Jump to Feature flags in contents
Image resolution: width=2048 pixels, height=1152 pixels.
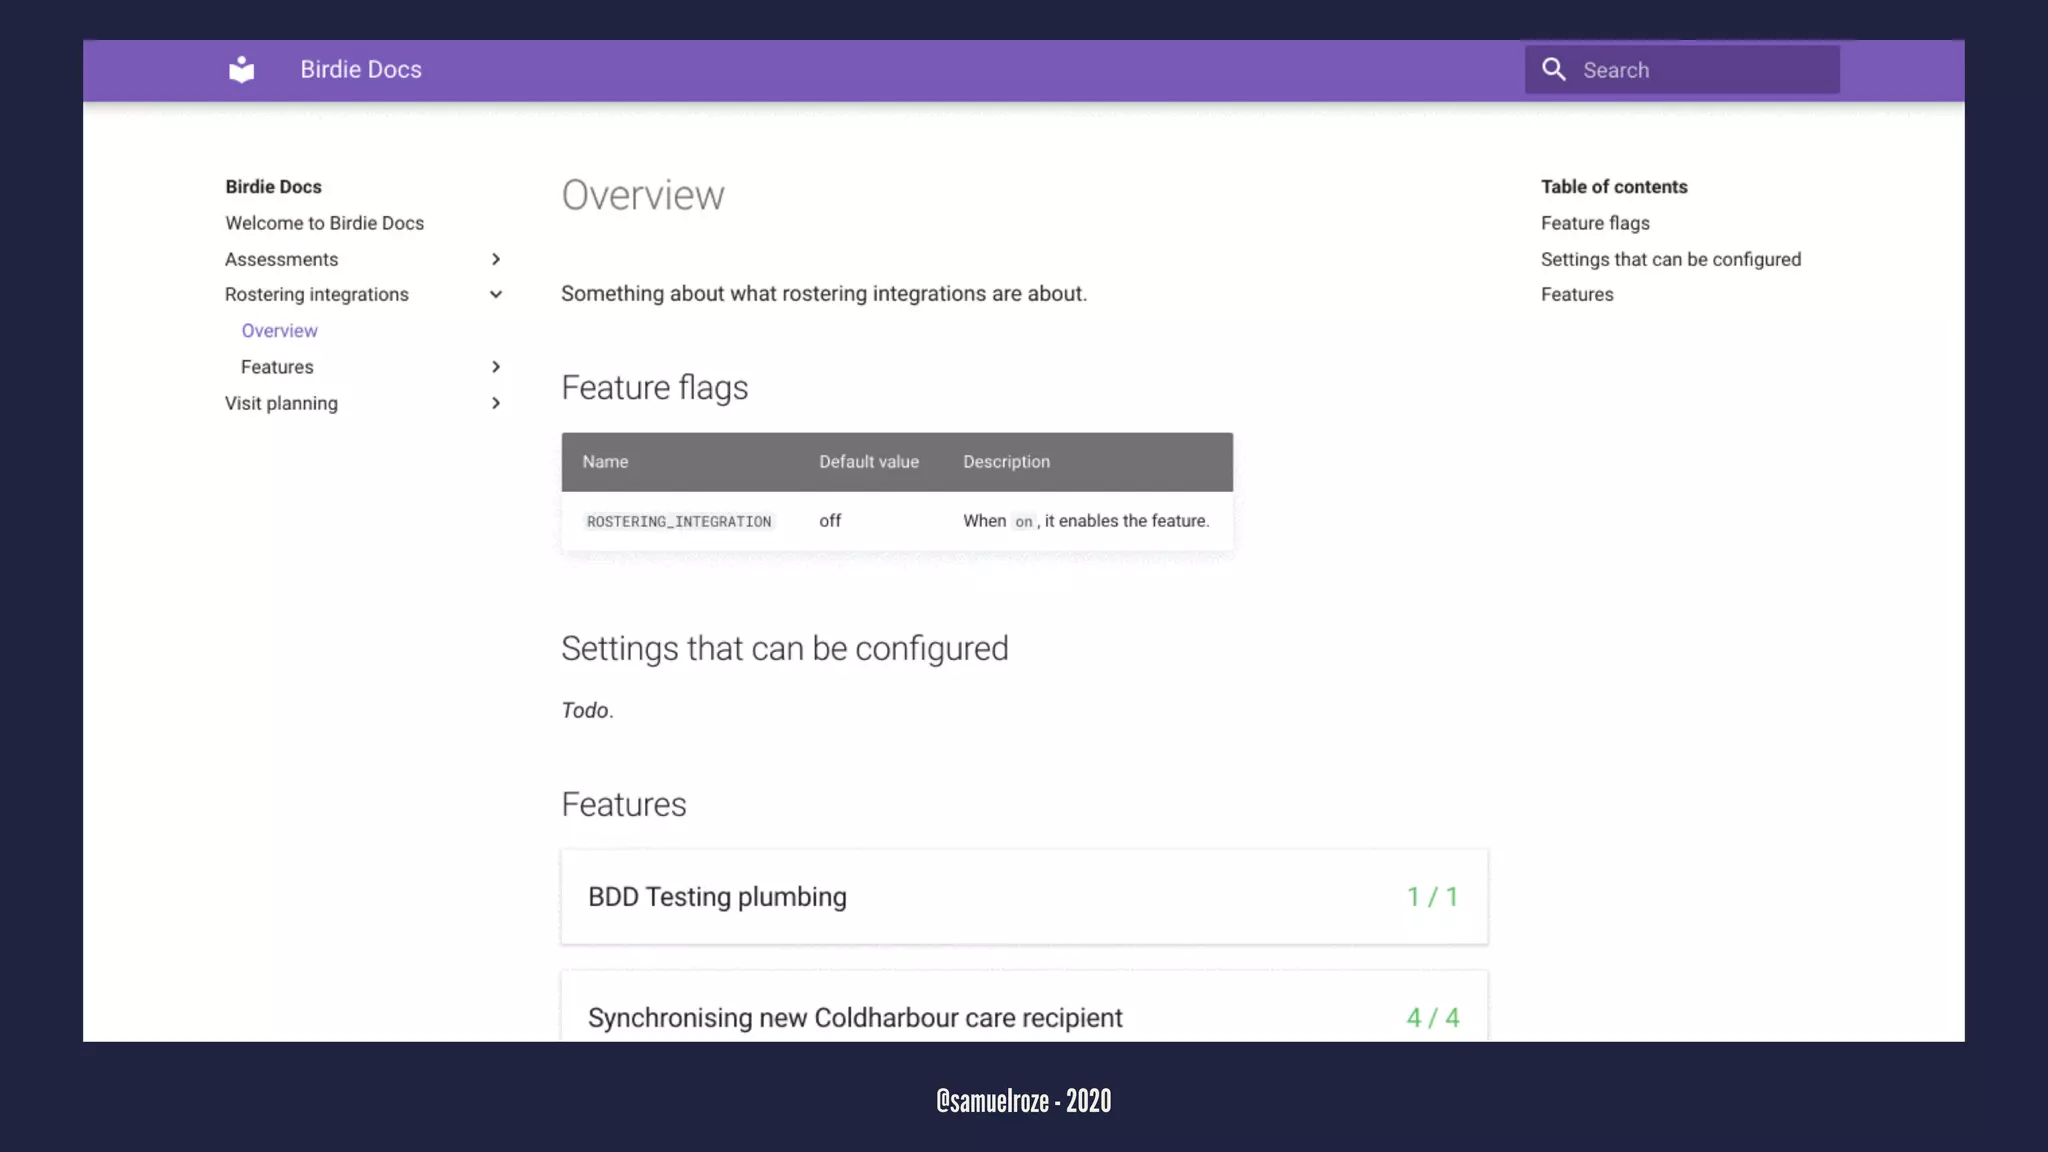pyautogui.click(x=1595, y=223)
